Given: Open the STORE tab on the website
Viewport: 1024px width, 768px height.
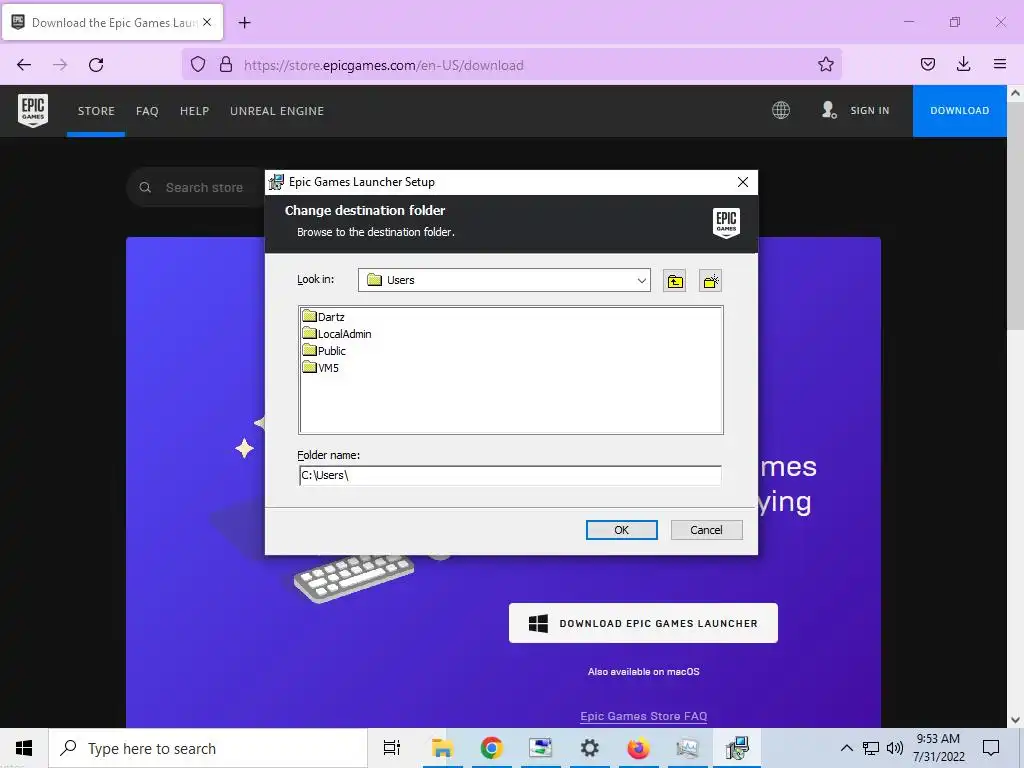Looking at the screenshot, I should click(96, 111).
